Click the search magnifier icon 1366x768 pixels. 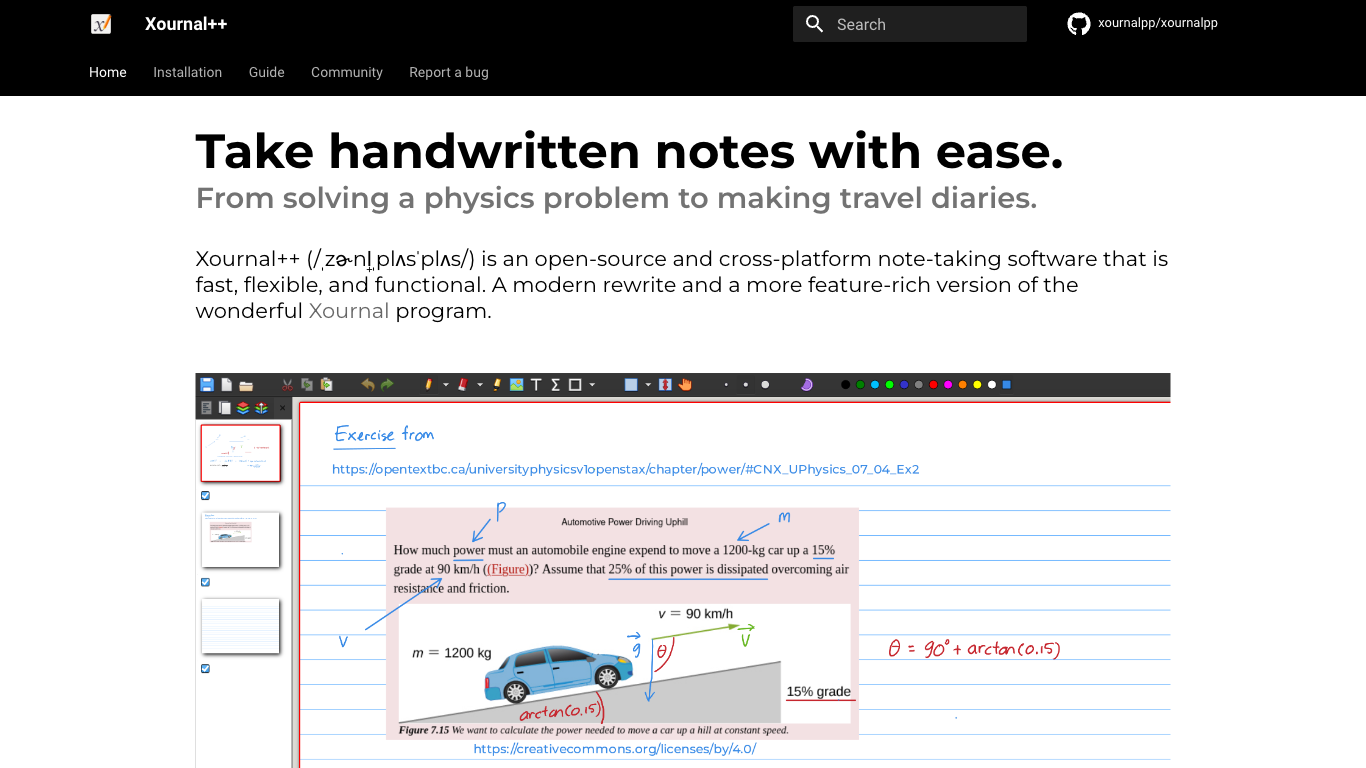(x=815, y=24)
